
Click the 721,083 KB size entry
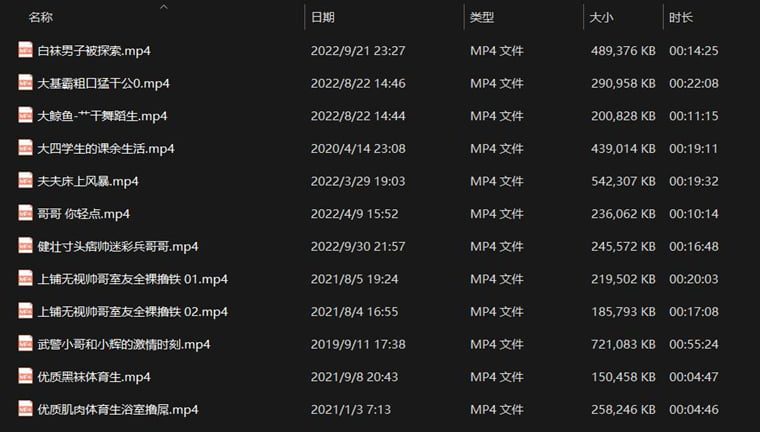623,344
